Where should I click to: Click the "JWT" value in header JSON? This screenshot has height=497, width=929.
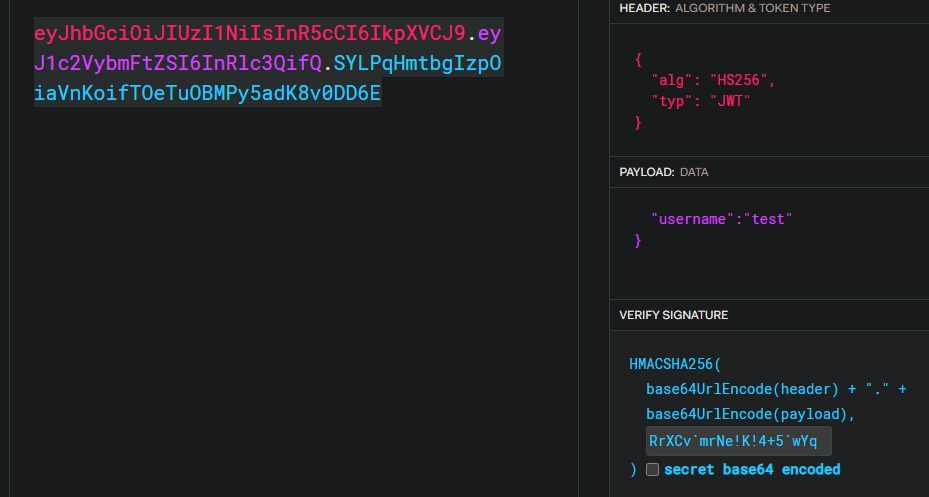730,101
